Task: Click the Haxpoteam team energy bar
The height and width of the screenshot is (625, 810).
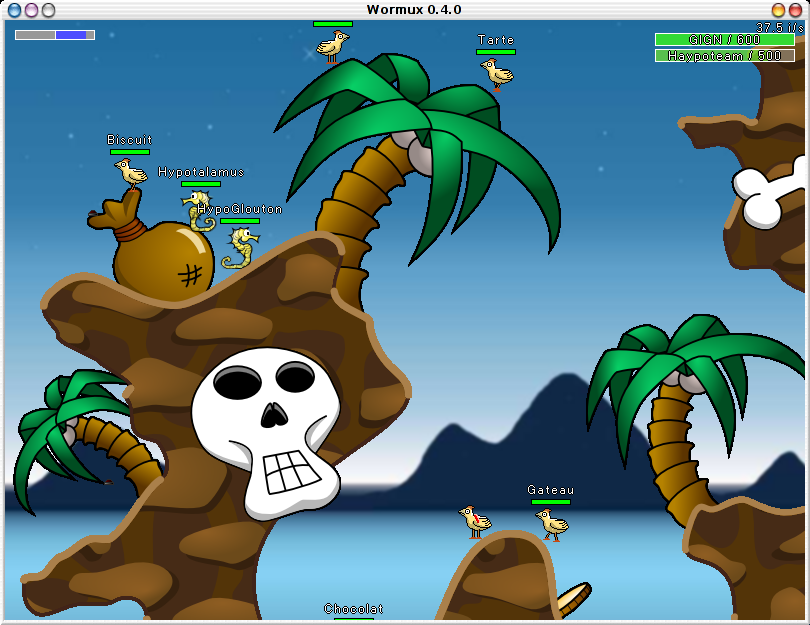Action: pos(724,56)
